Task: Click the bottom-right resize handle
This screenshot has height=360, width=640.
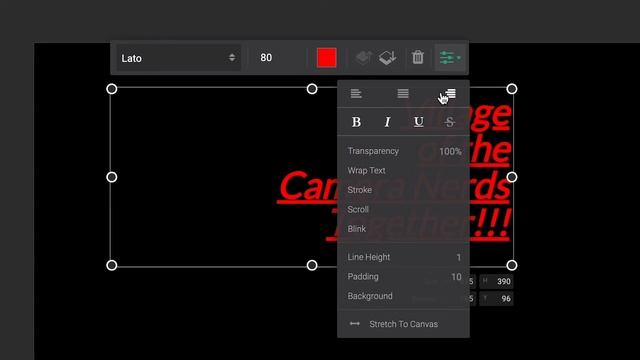Action: pos(512,265)
